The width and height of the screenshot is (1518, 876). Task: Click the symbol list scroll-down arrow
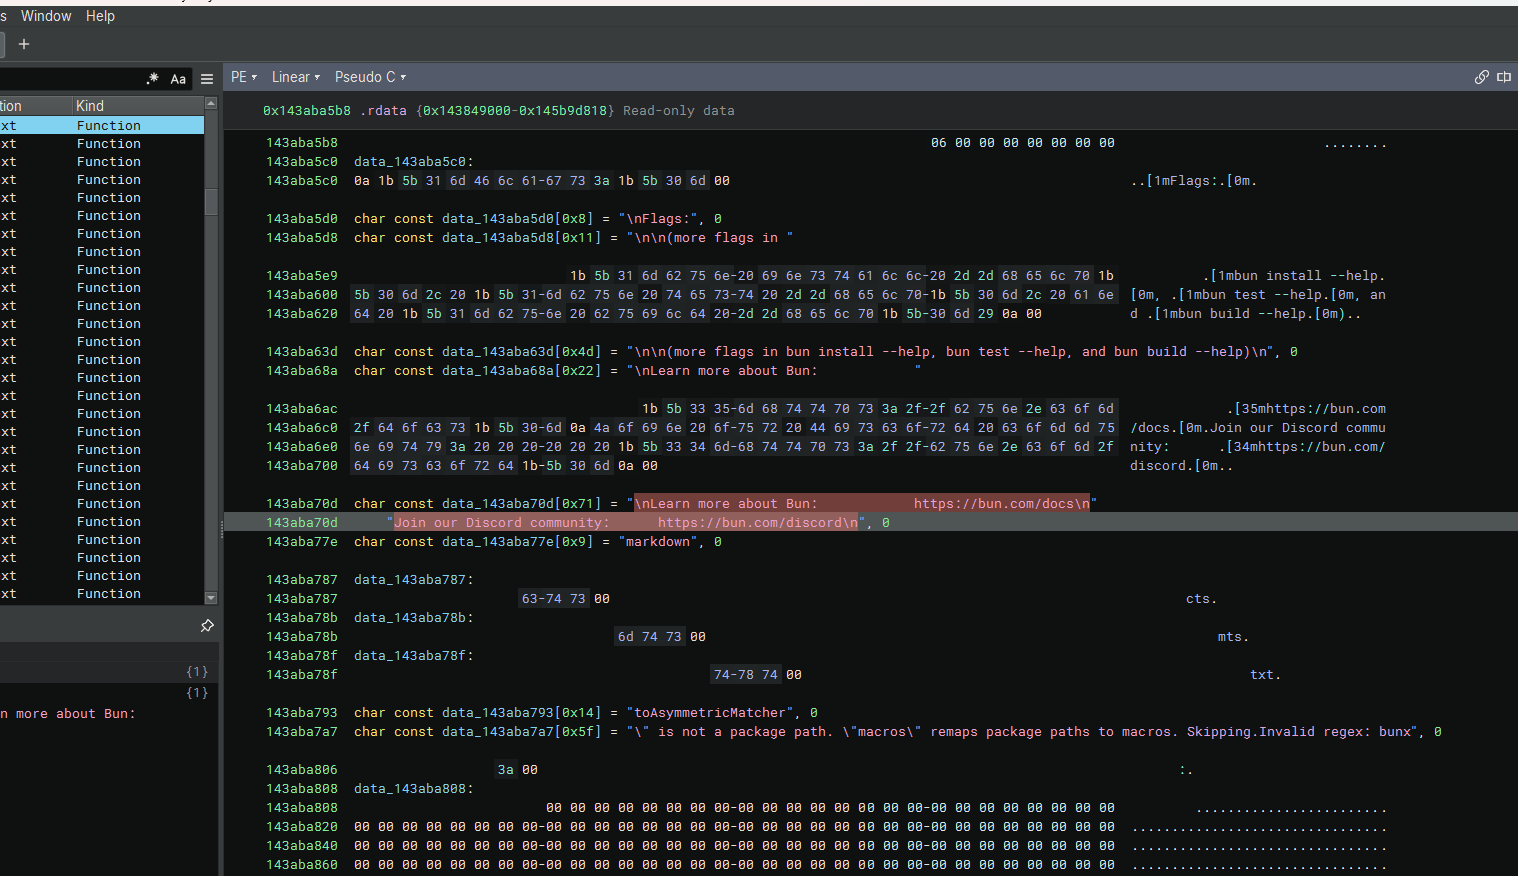211,598
